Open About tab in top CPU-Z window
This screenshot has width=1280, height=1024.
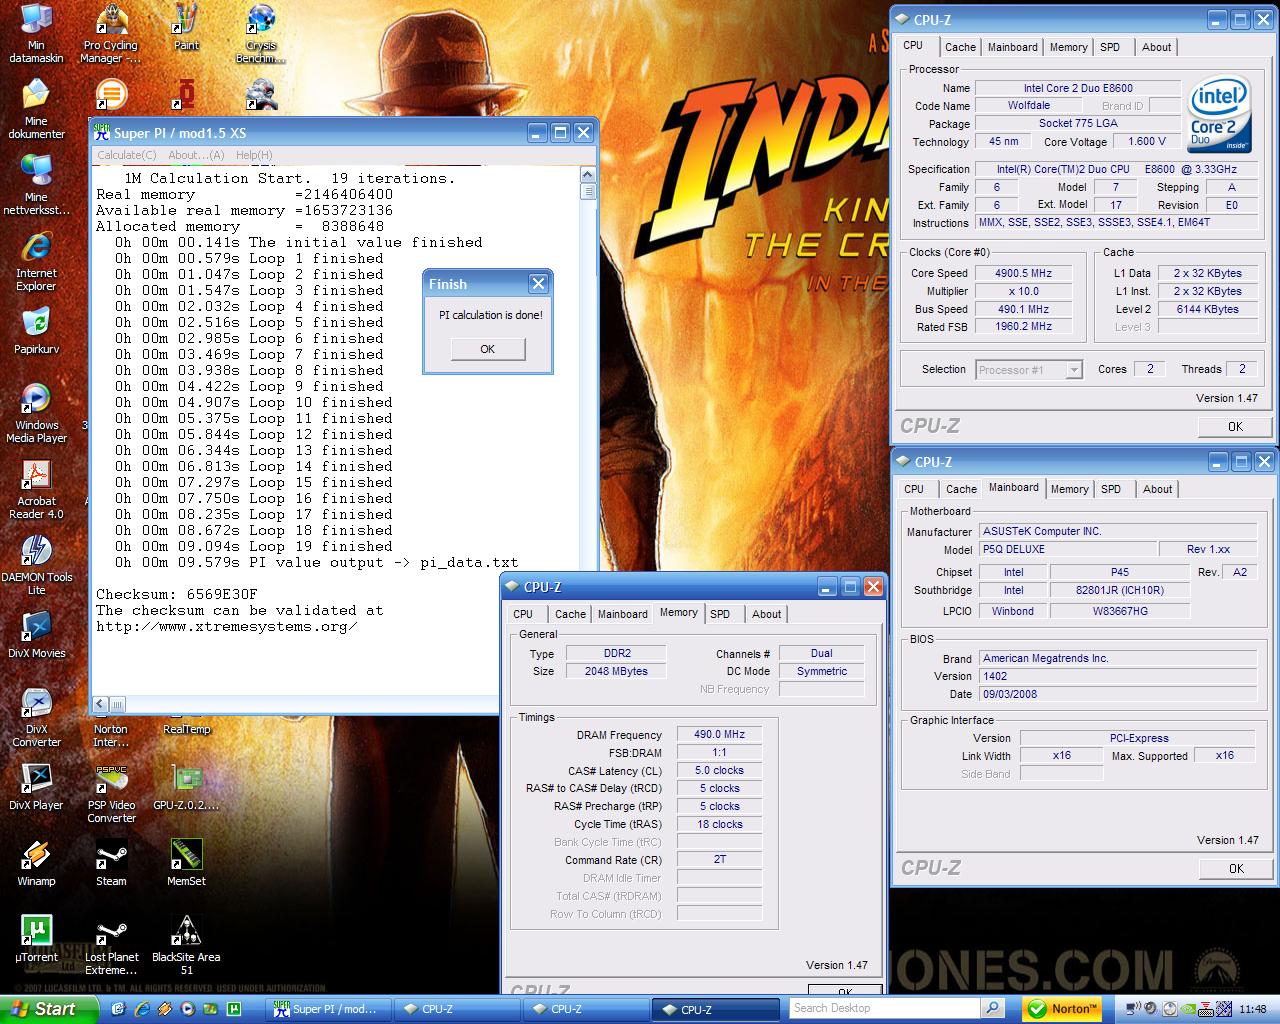pyautogui.click(x=1156, y=47)
